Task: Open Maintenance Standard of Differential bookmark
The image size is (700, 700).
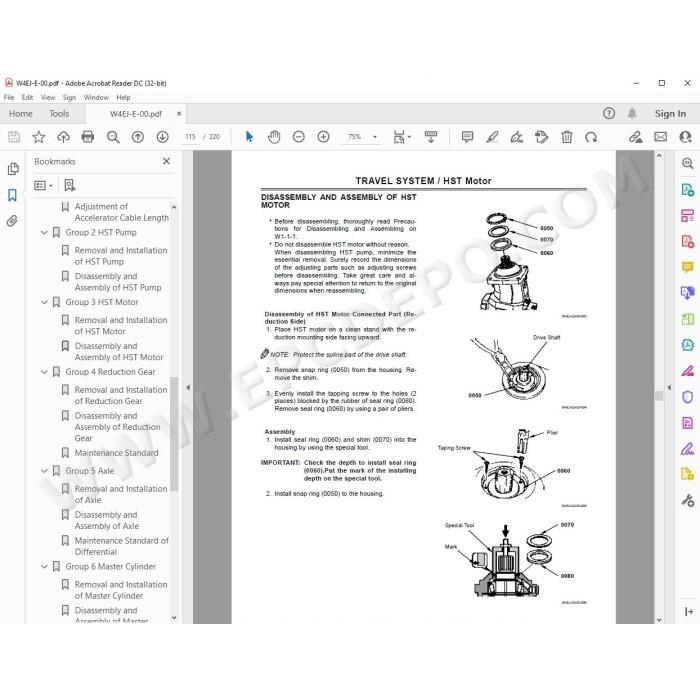Action: pos(121,546)
